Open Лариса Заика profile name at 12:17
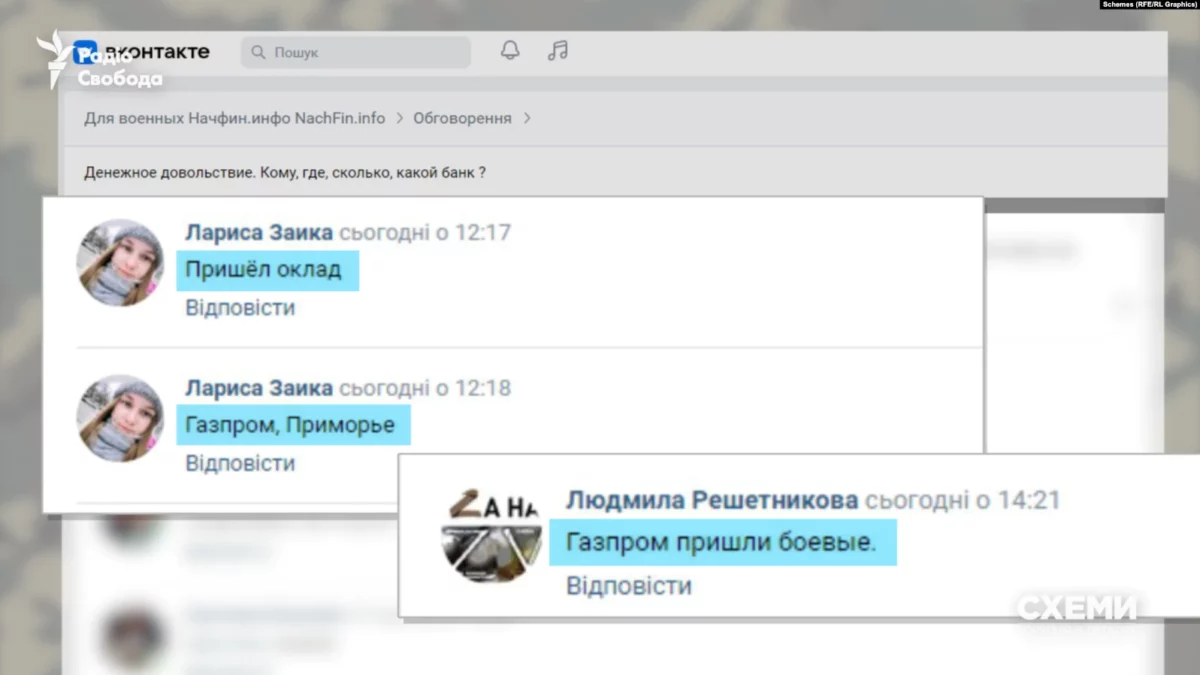 coord(259,233)
